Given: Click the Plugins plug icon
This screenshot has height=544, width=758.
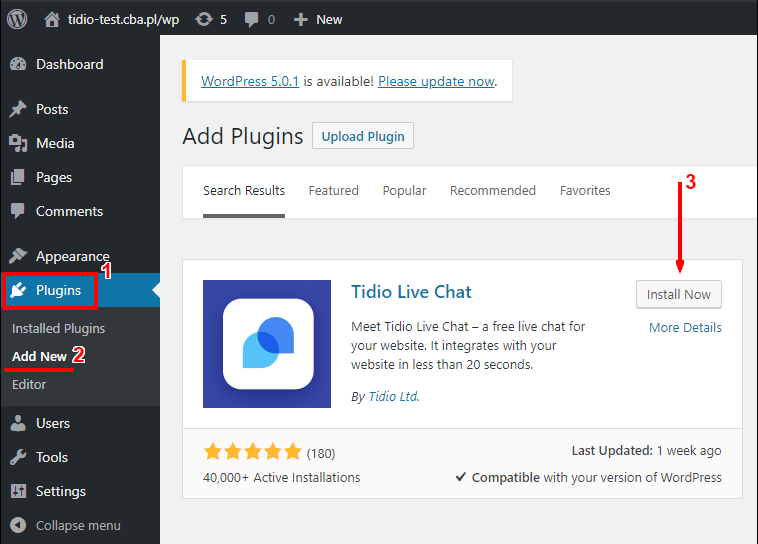Looking at the screenshot, I should (18, 290).
